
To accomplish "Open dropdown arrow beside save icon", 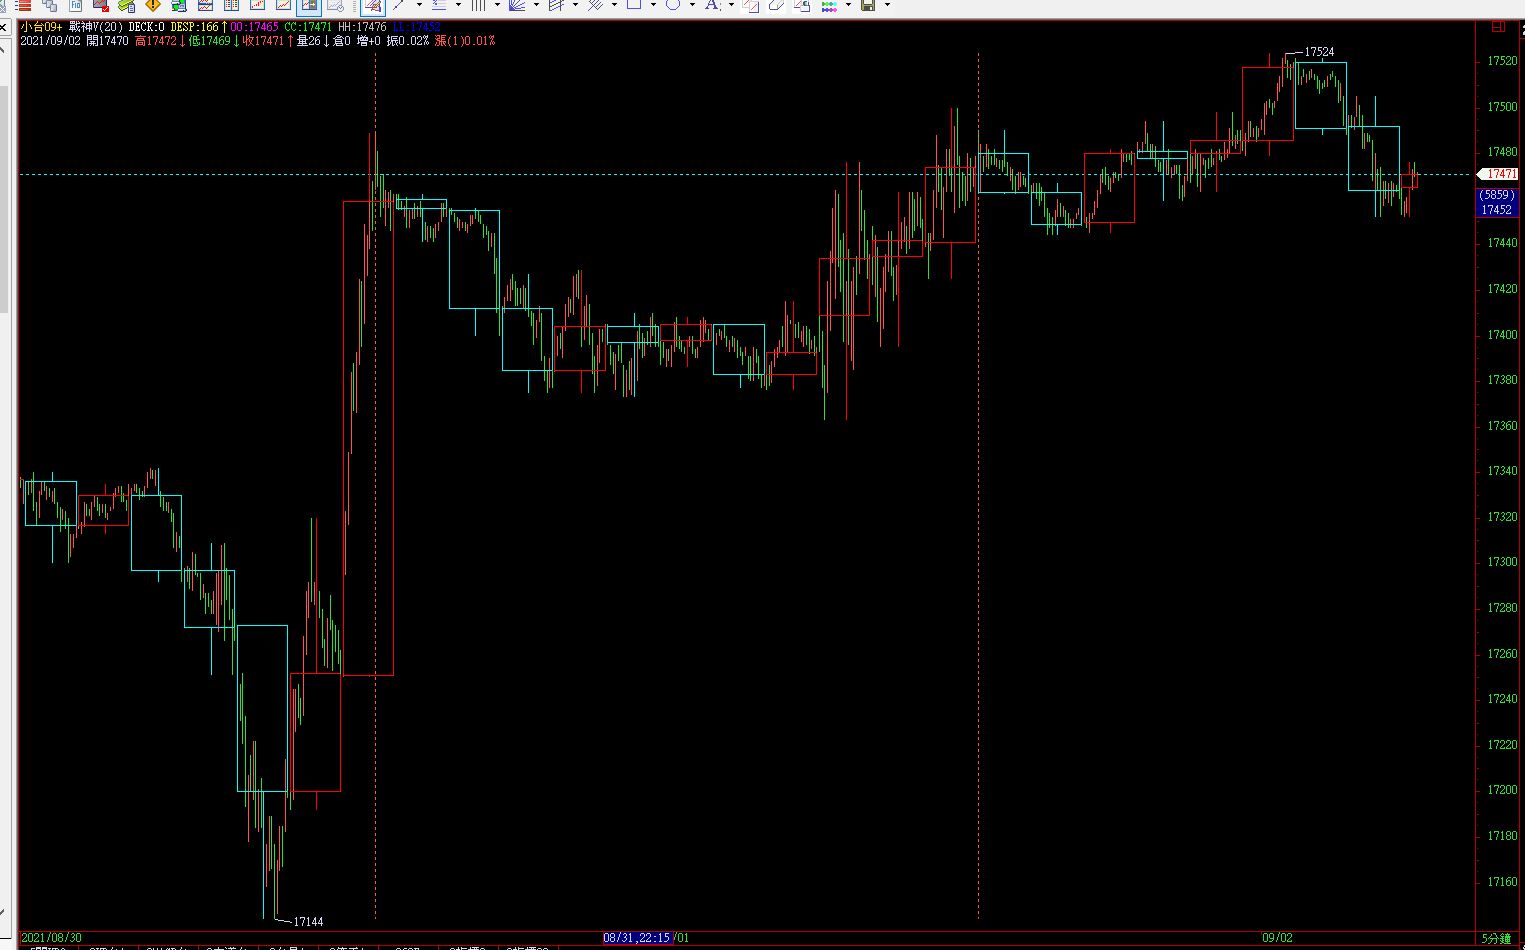I will (x=887, y=5).
